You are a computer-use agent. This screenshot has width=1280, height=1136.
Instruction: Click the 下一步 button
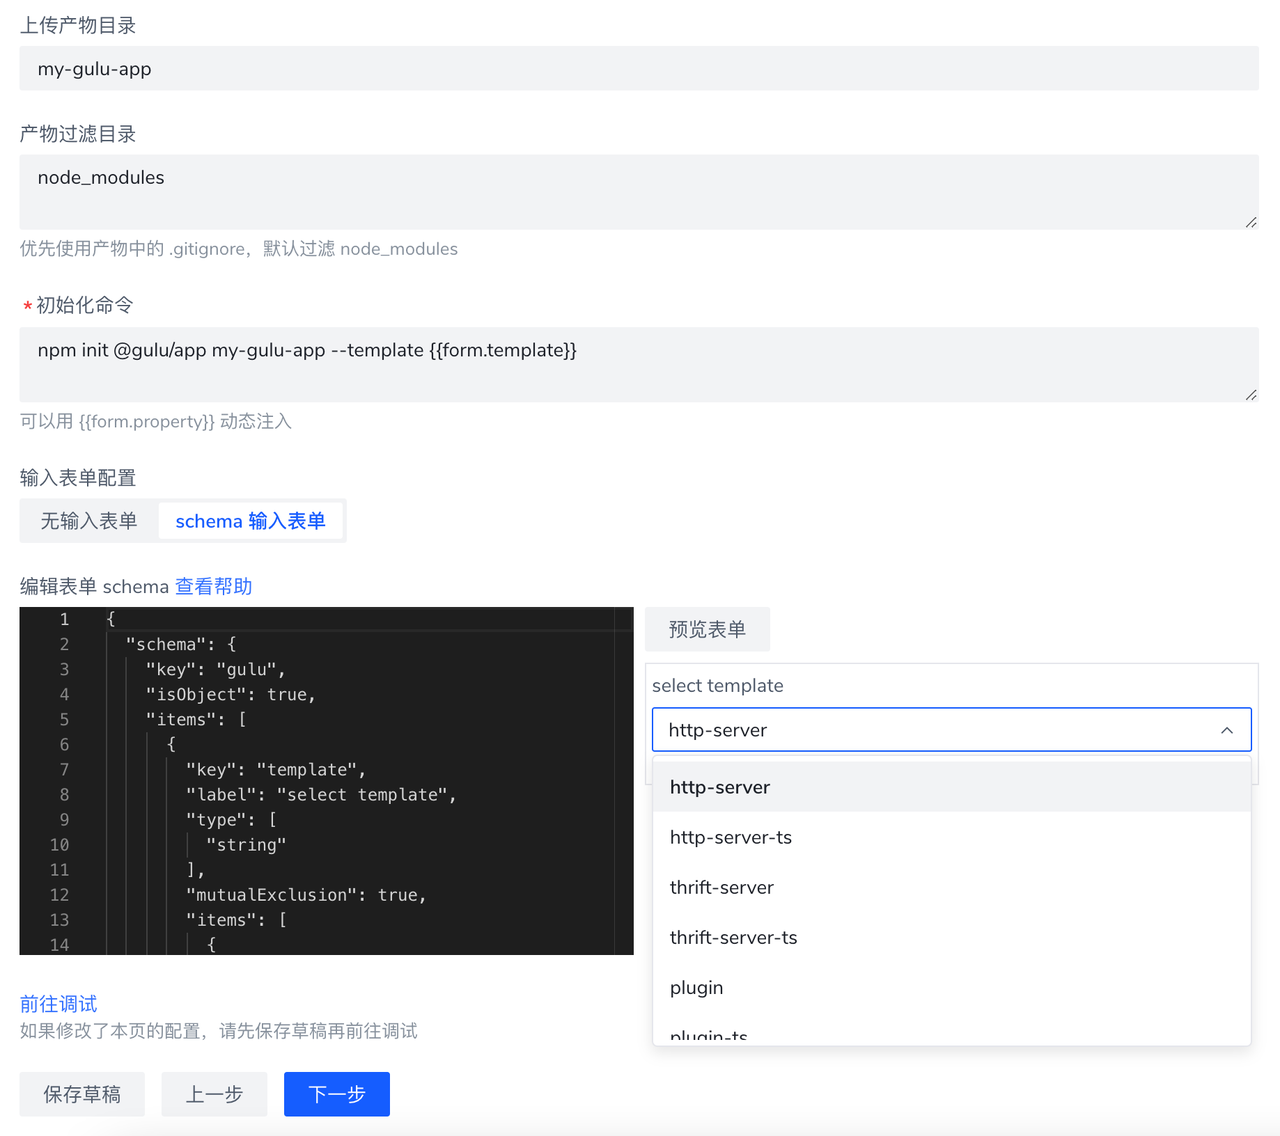[x=337, y=1094]
